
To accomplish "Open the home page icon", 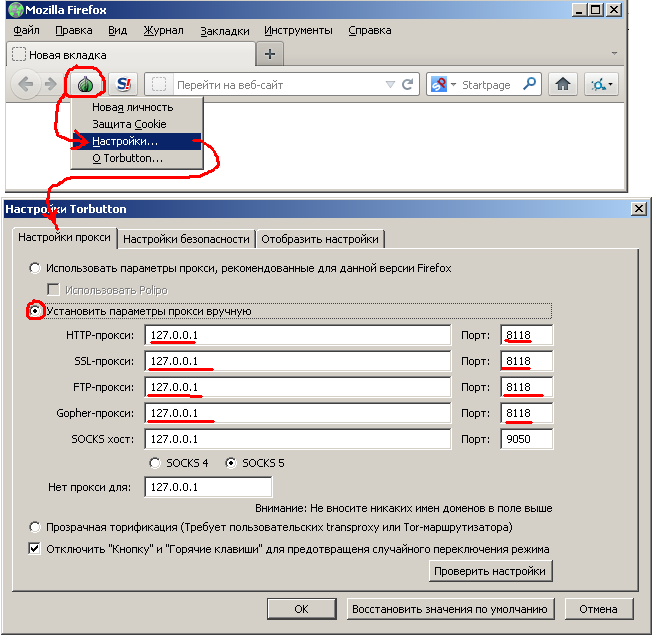I will coord(563,85).
